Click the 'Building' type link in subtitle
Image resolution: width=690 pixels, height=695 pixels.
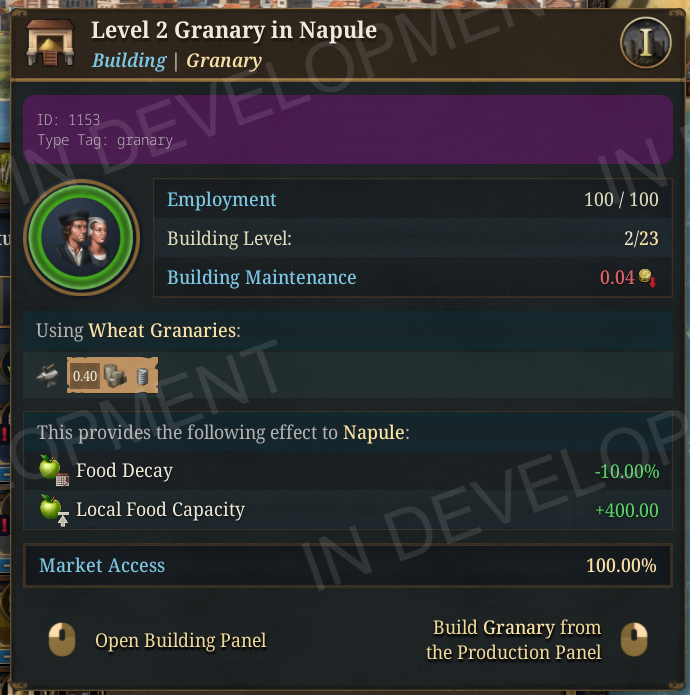129,60
